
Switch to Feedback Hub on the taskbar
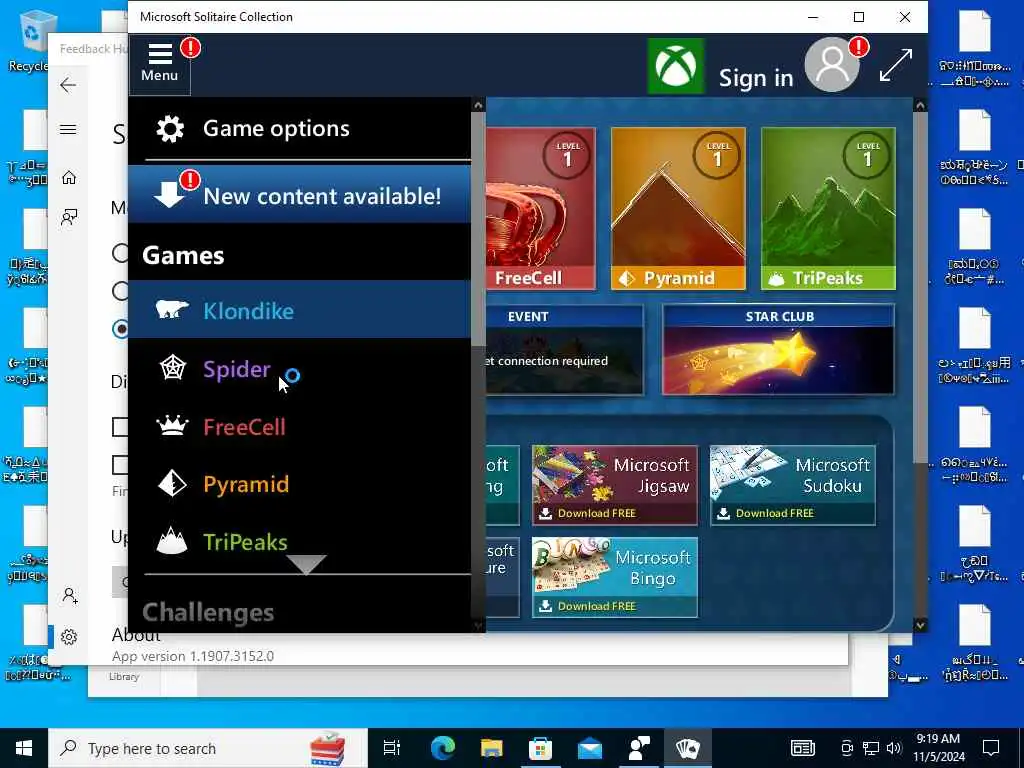coord(639,748)
